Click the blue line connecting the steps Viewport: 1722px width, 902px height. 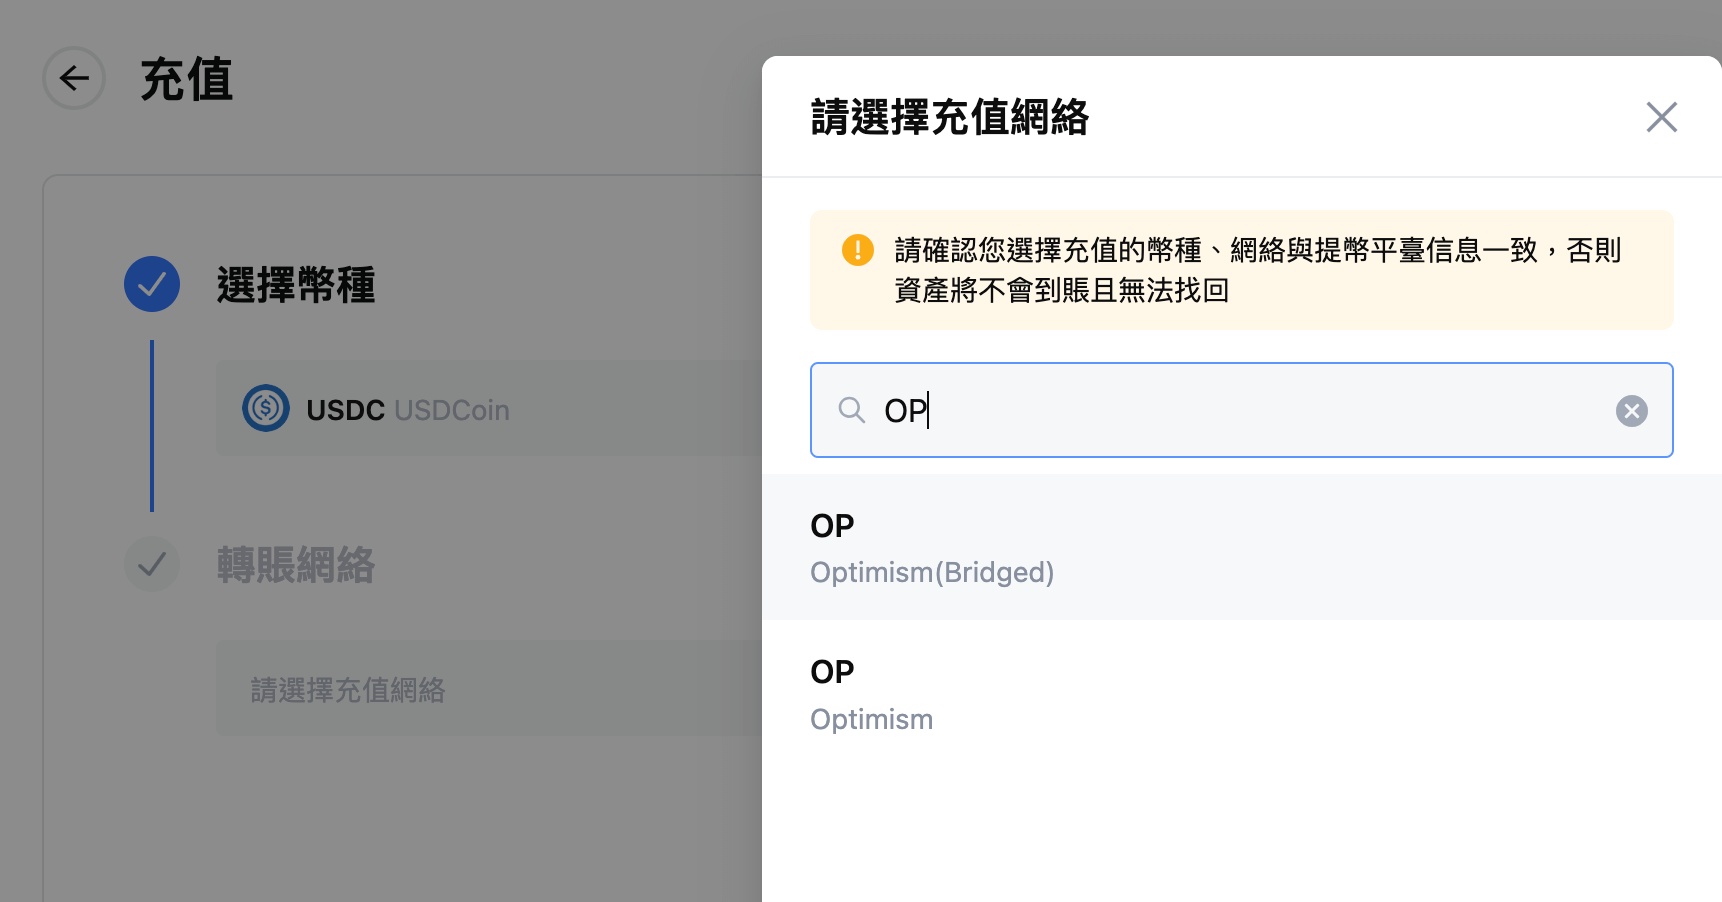[152, 426]
